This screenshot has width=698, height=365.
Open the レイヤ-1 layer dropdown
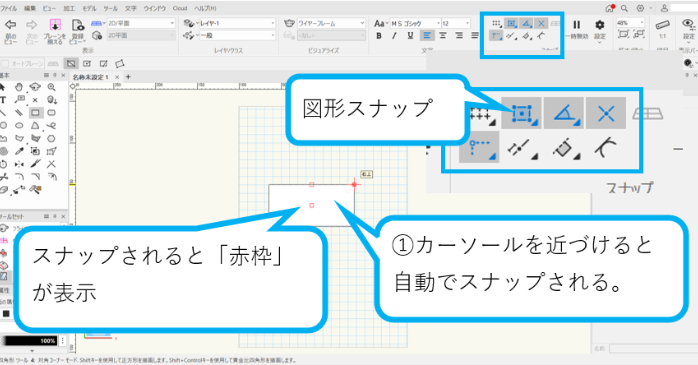[237, 23]
